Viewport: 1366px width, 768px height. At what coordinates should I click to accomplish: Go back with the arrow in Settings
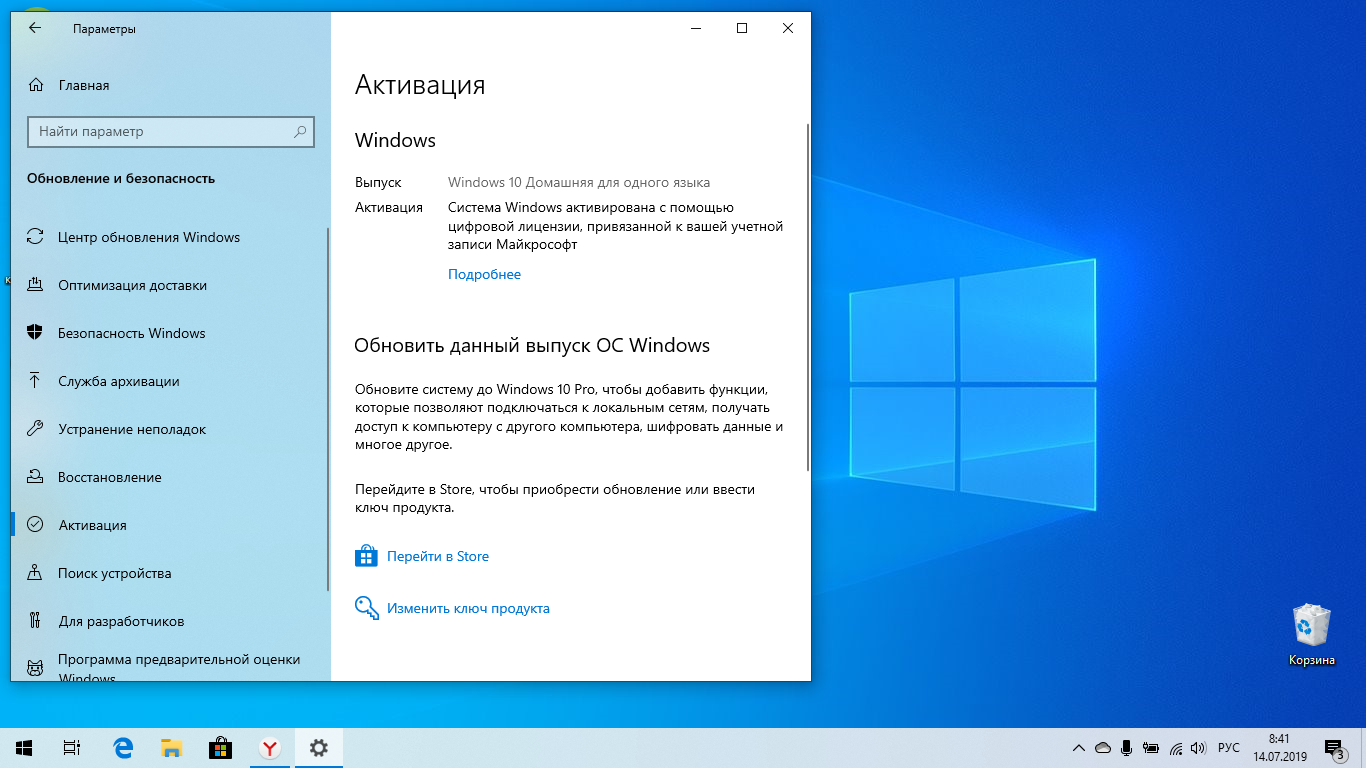tap(35, 29)
